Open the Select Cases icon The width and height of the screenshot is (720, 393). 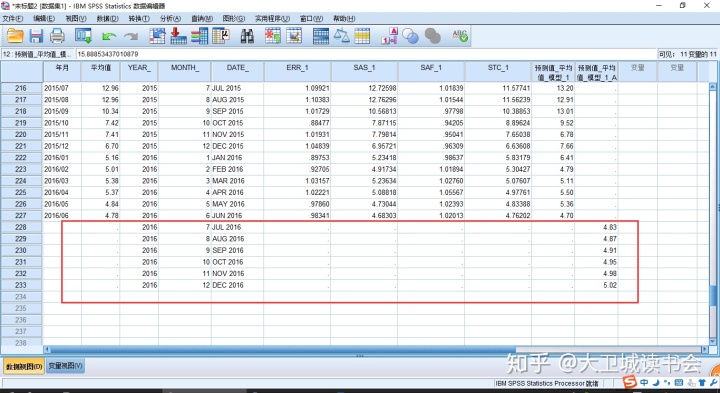point(362,36)
